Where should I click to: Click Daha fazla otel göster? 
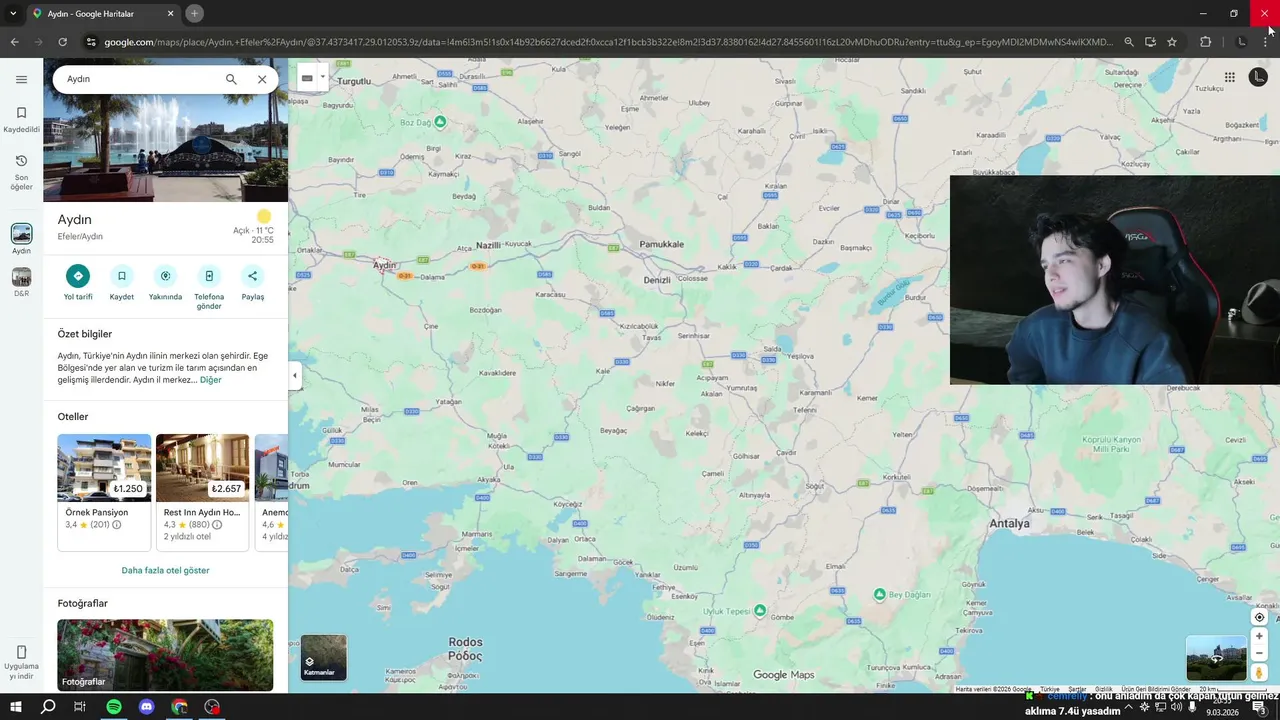click(165, 570)
